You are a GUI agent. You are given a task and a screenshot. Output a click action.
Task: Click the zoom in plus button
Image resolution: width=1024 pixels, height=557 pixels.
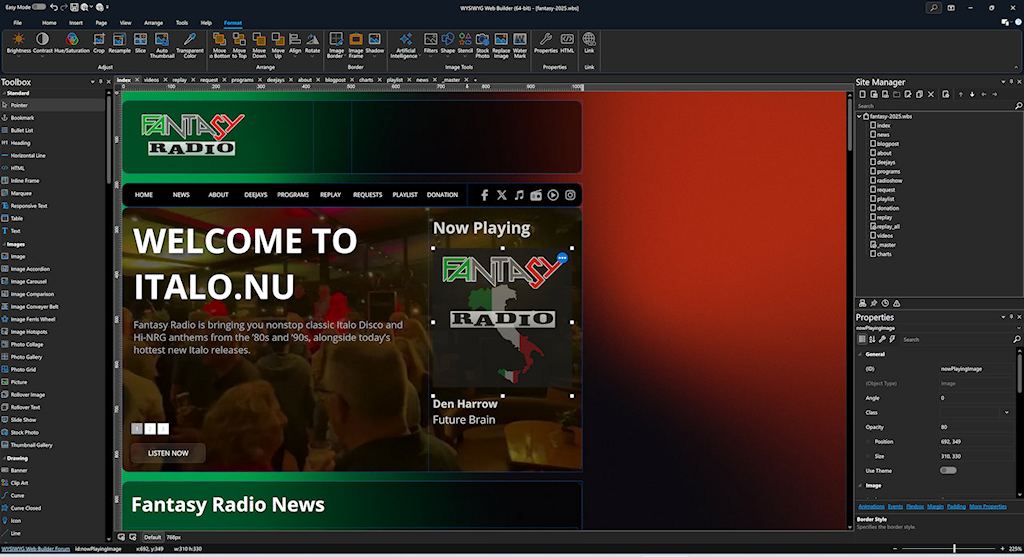coord(1002,549)
